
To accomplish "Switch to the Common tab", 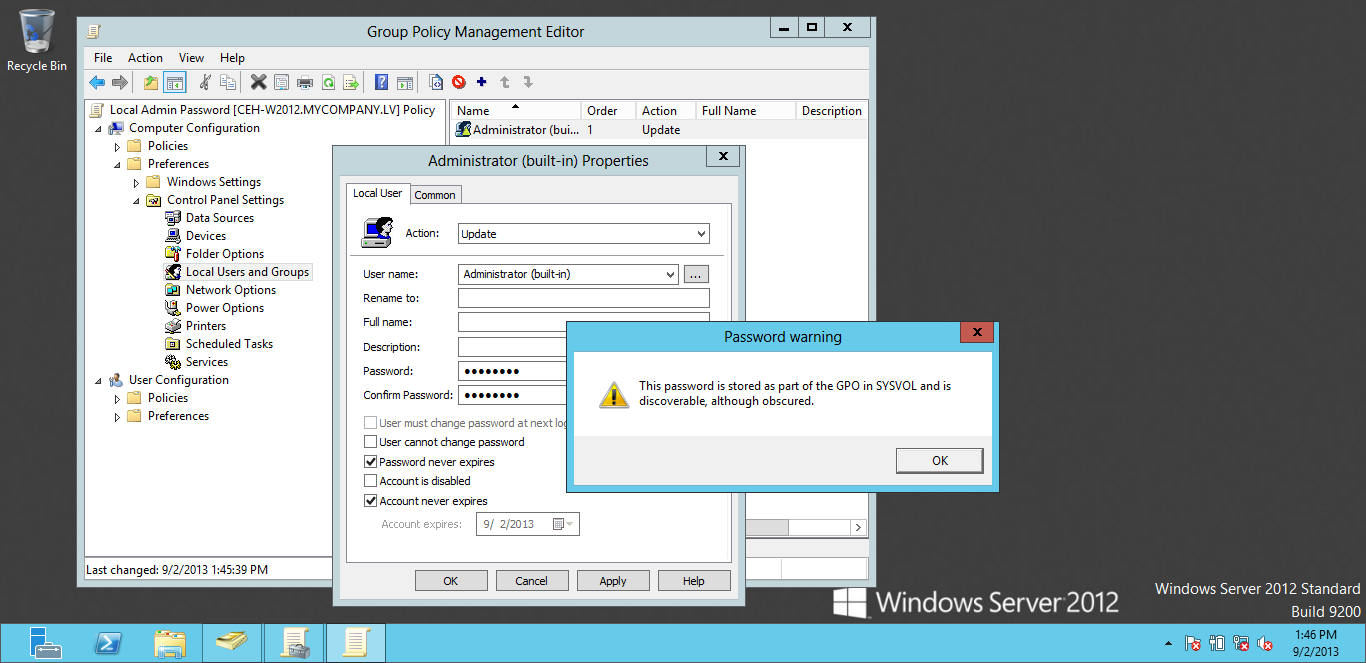I will coord(435,195).
